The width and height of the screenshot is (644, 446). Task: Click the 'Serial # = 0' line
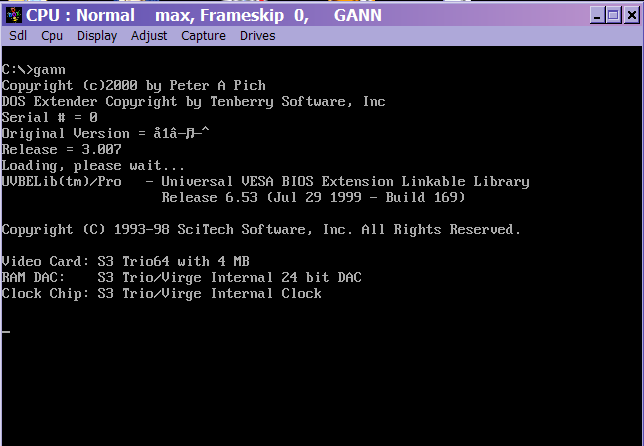[49, 118]
